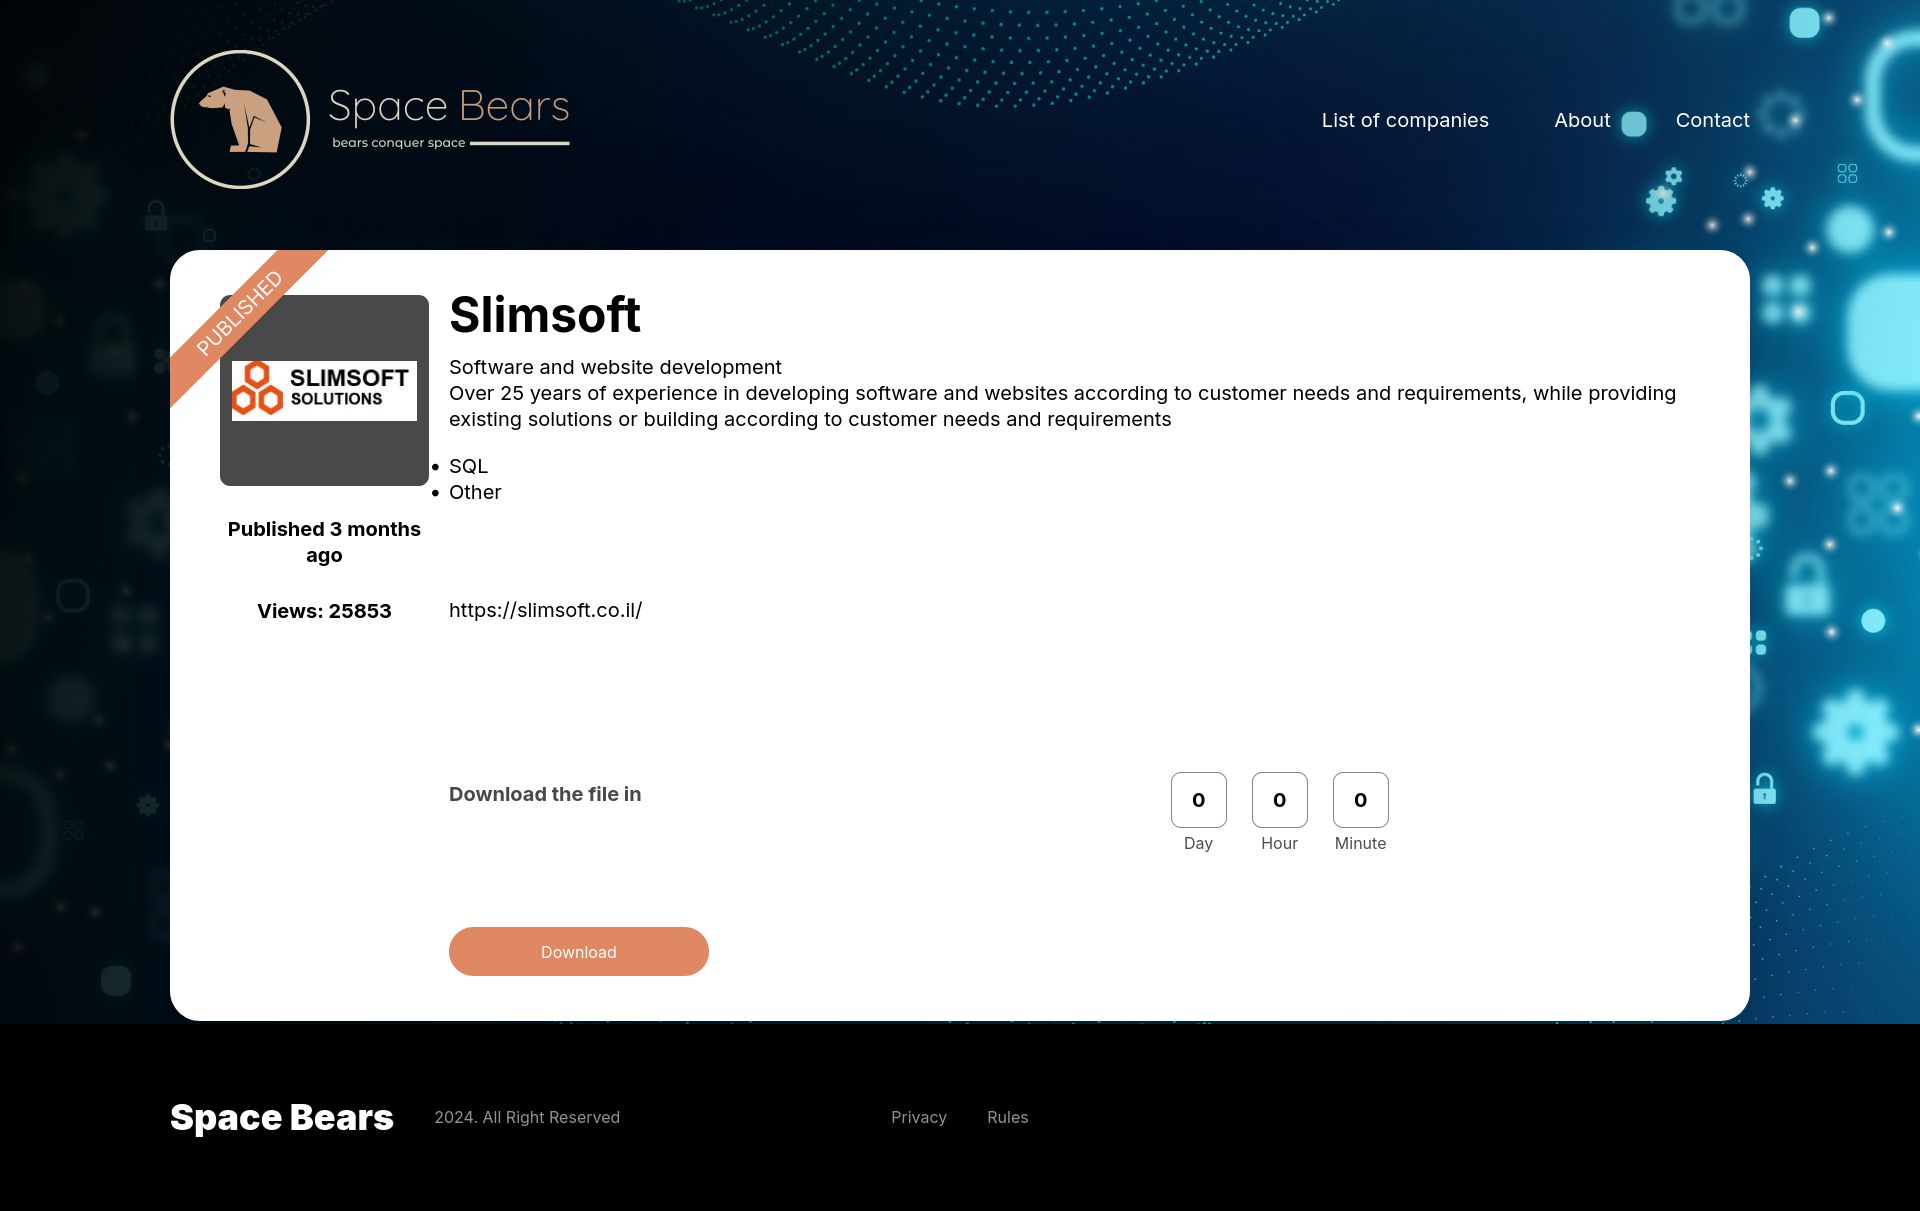The image size is (1920, 1211).
Task: Click the Space Bears footer logo
Action: pos(281,1117)
